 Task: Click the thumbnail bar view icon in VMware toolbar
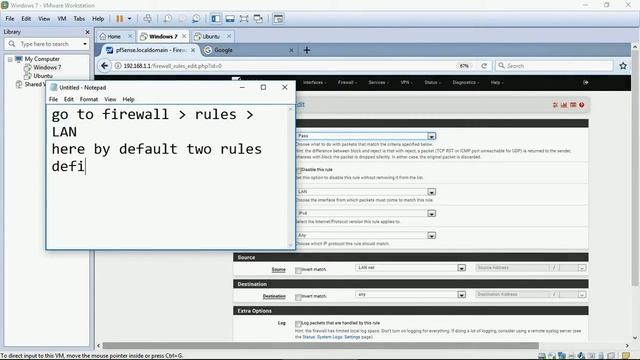[230, 19]
